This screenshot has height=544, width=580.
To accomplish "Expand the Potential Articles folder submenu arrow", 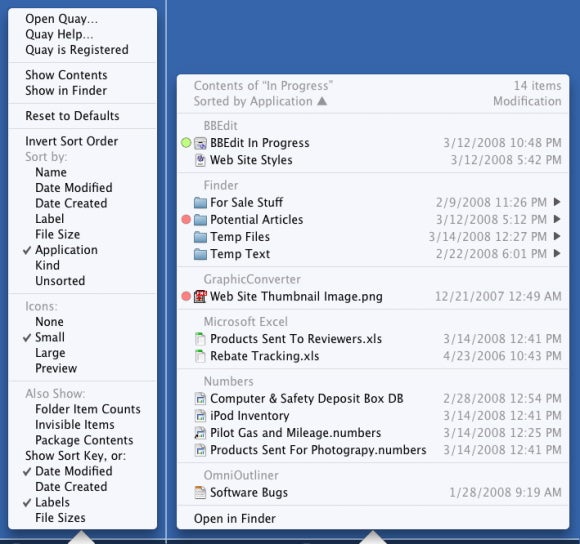I will point(557,219).
